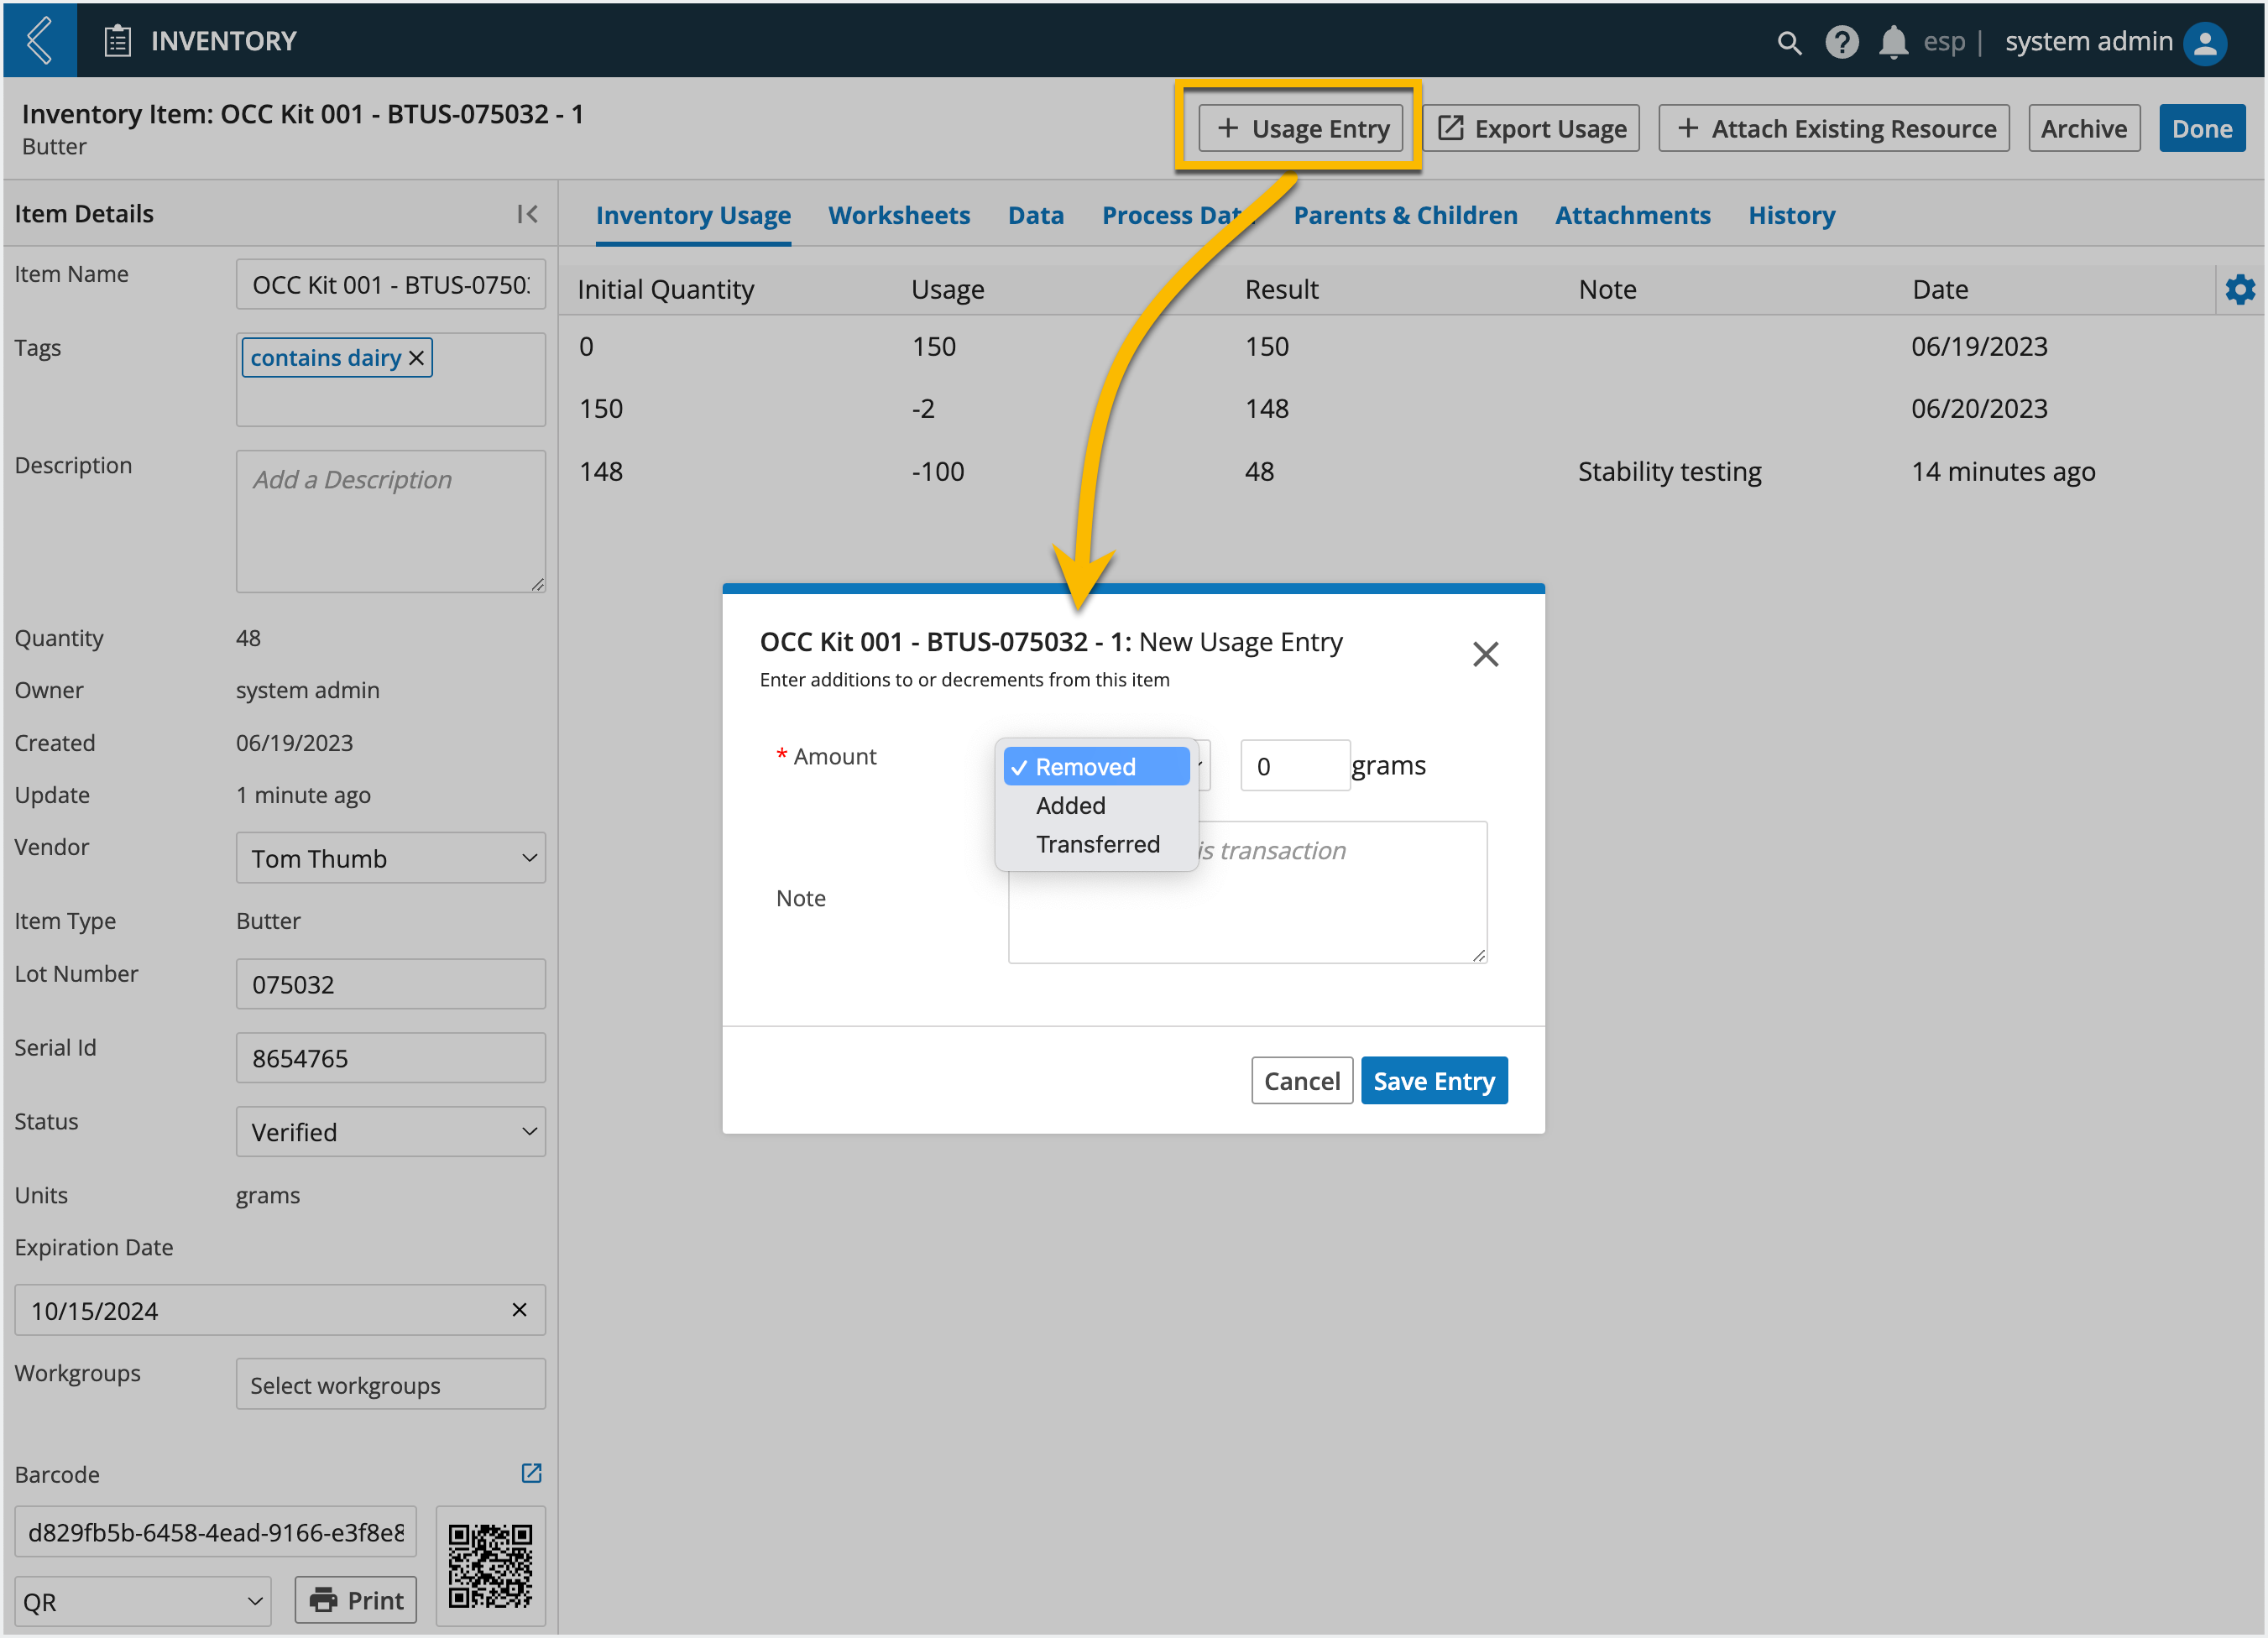The width and height of the screenshot is (2268, 1638).
Task: Edit the Lot Number field
Action: [x=391, y=984]
